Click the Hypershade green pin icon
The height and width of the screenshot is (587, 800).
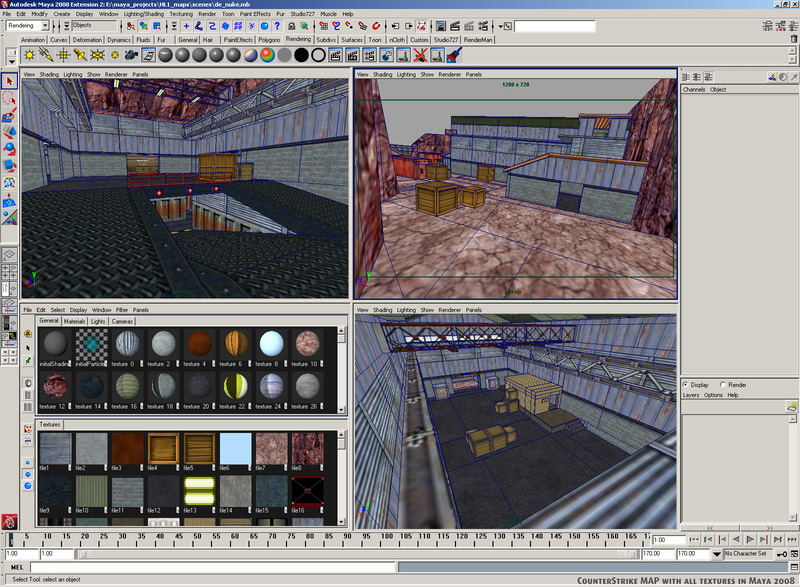tap(28, 361)
